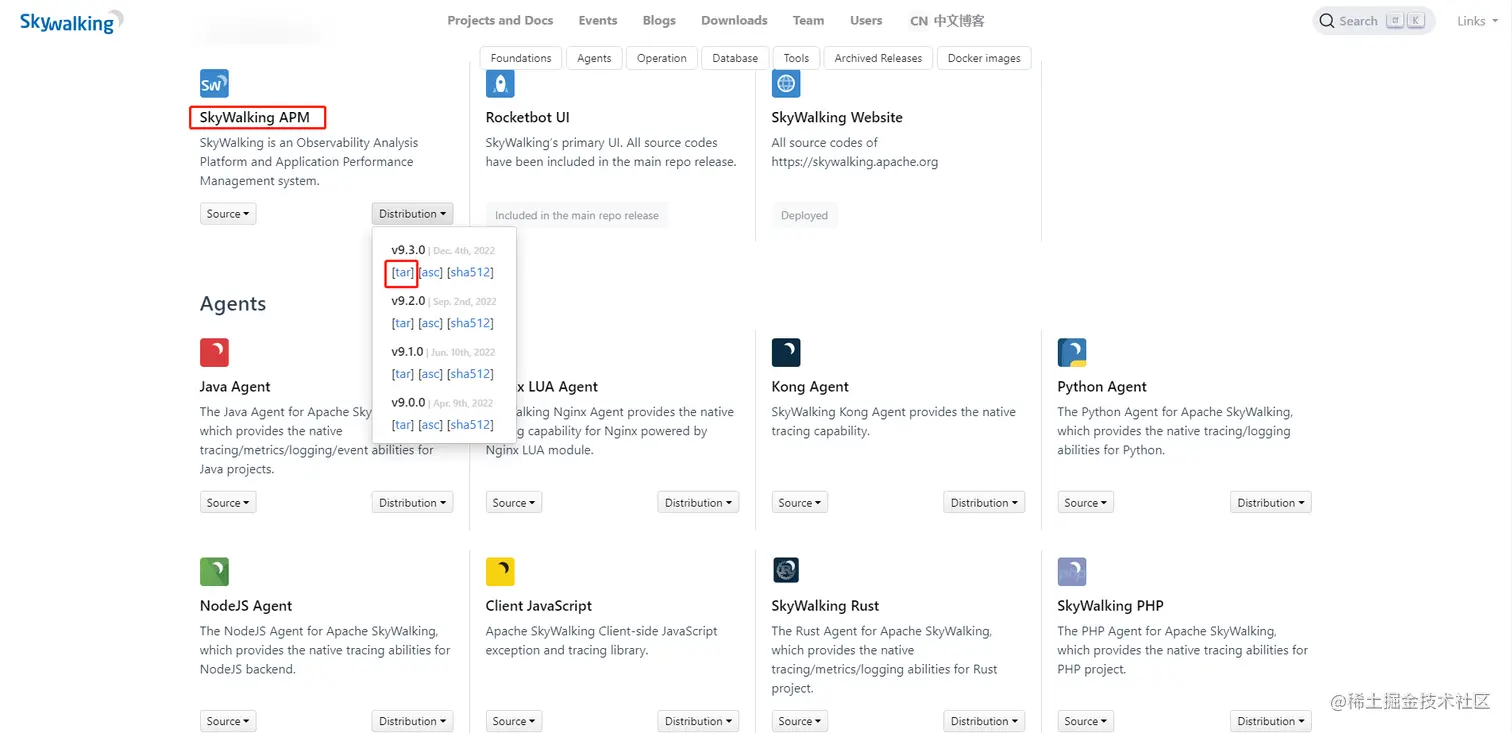Open Team nav item
The height and width of the screenshot is (733, 1512).
point(808,20)
